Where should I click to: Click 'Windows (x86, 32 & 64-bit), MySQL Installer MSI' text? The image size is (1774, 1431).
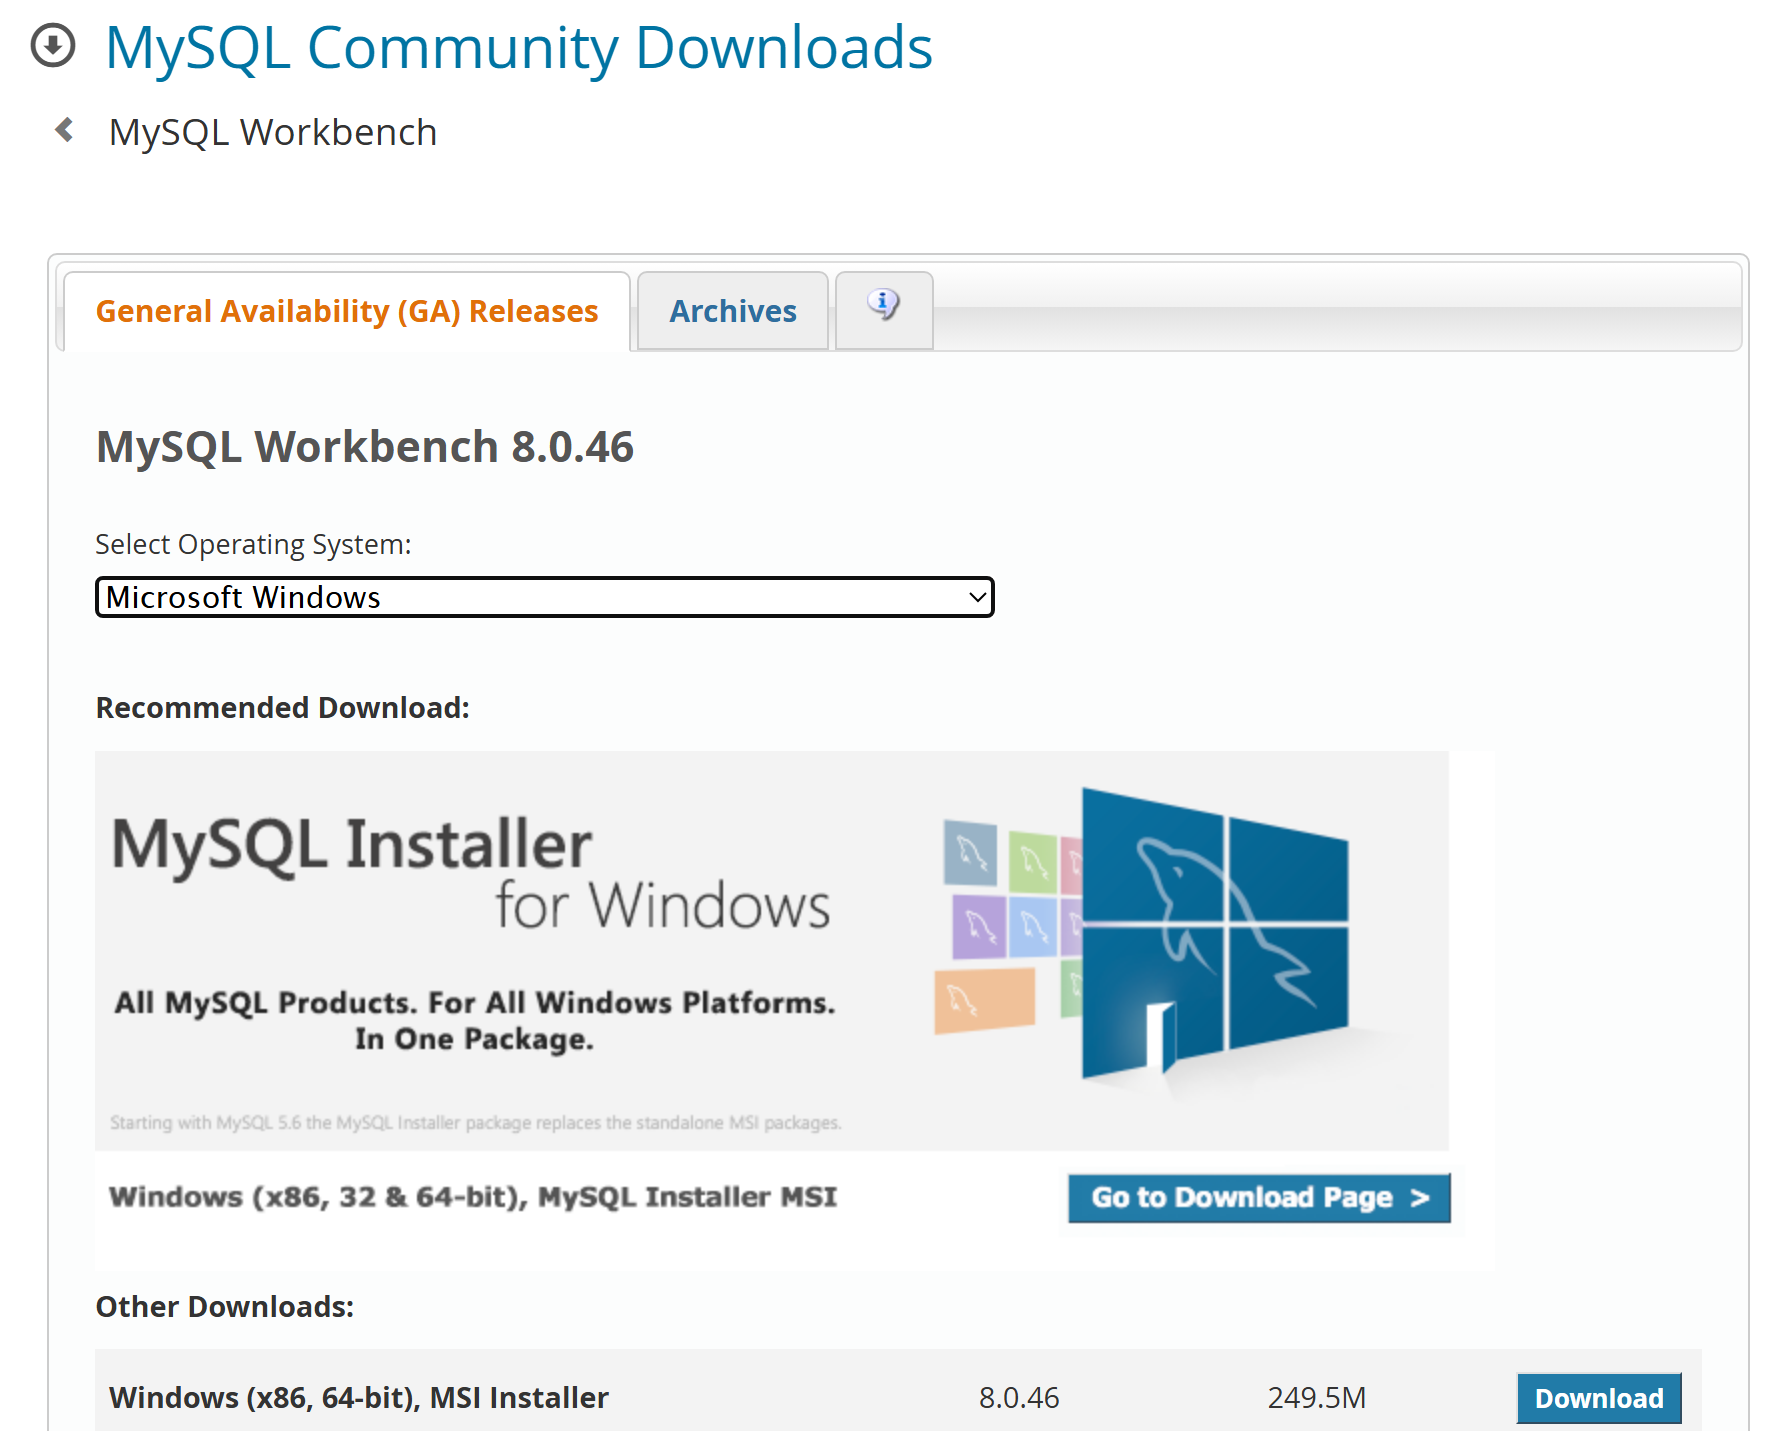tap(473, 1197)
